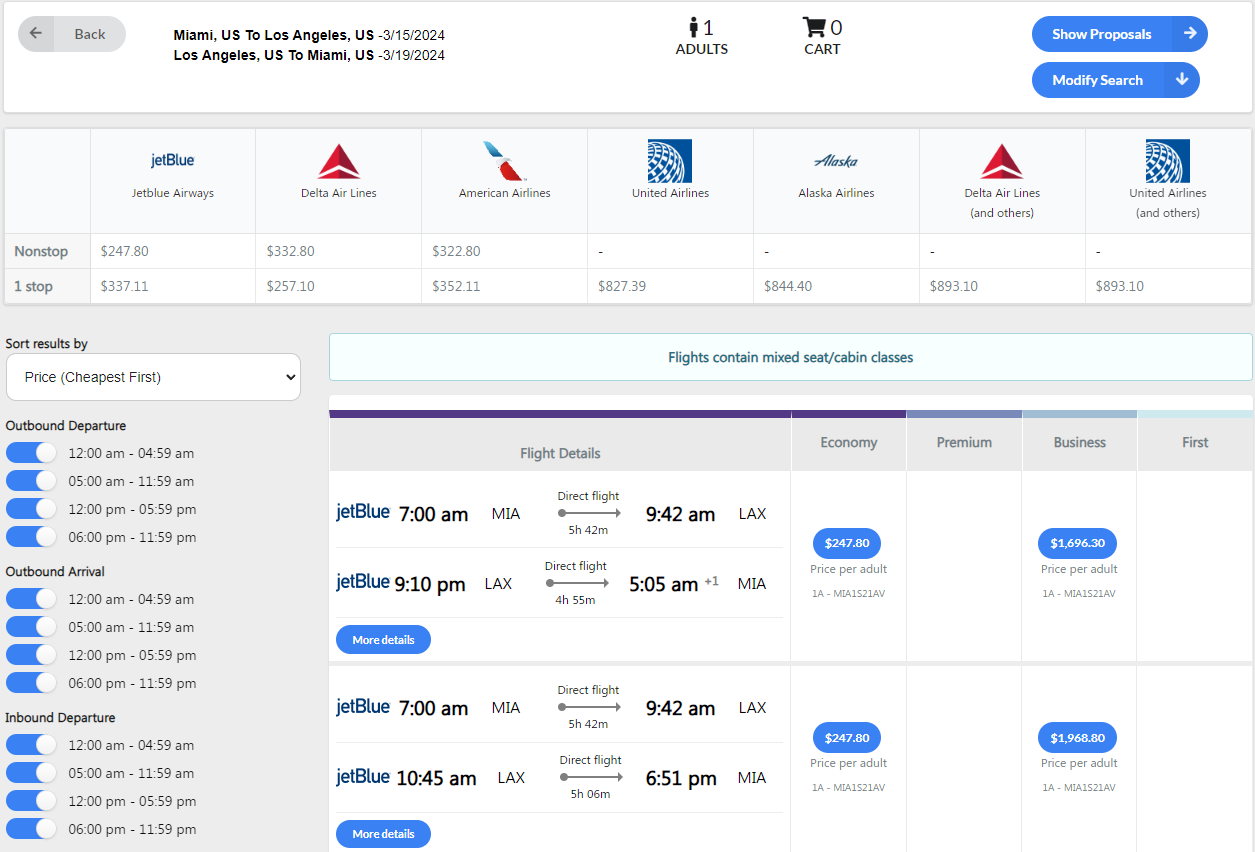Image resolution: width=1255 pixels, height=852 pixels.
Task: Toggle Inbound Departure 05:00 am - 11:59 am
Action: click(32, 773)
